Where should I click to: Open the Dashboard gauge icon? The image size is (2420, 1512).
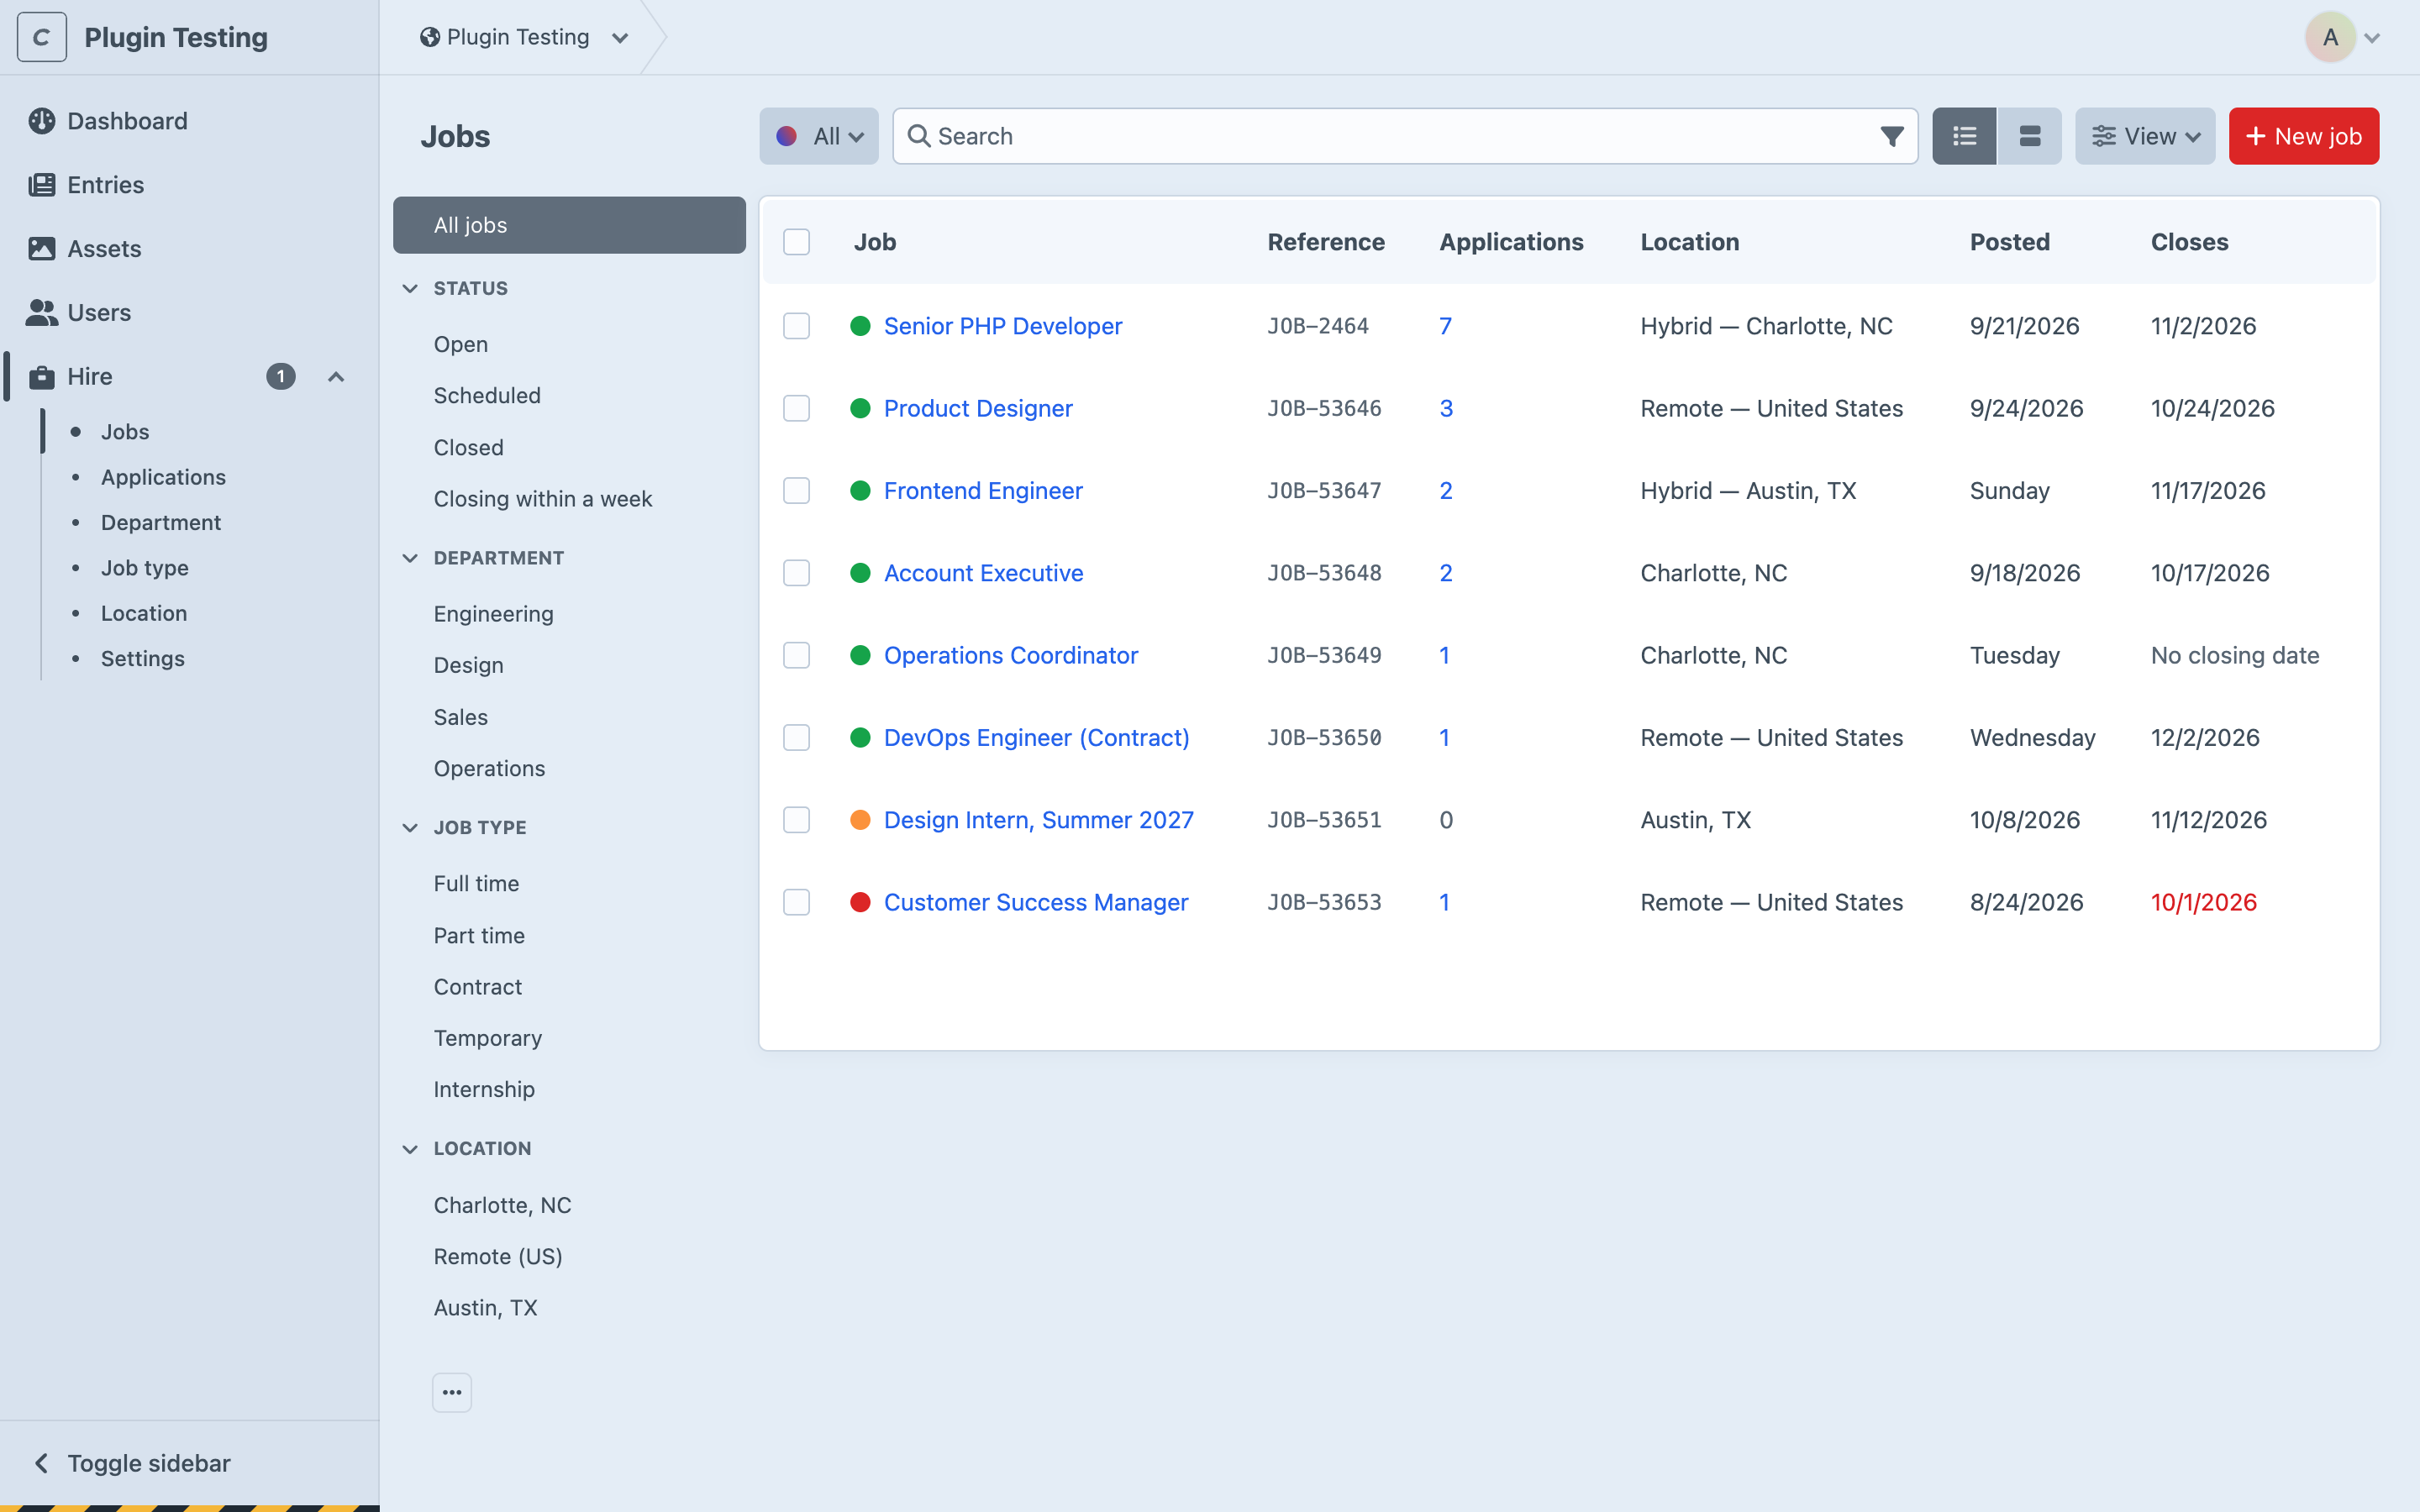coord(42,121)
